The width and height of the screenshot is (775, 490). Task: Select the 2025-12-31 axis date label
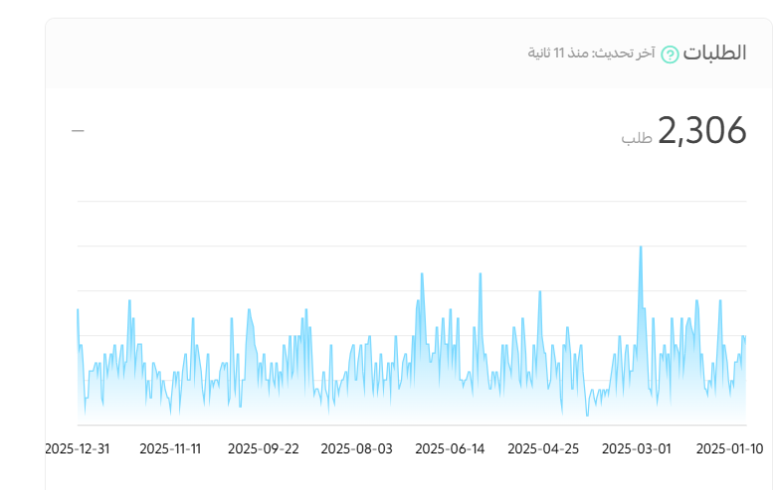point(77,449)
